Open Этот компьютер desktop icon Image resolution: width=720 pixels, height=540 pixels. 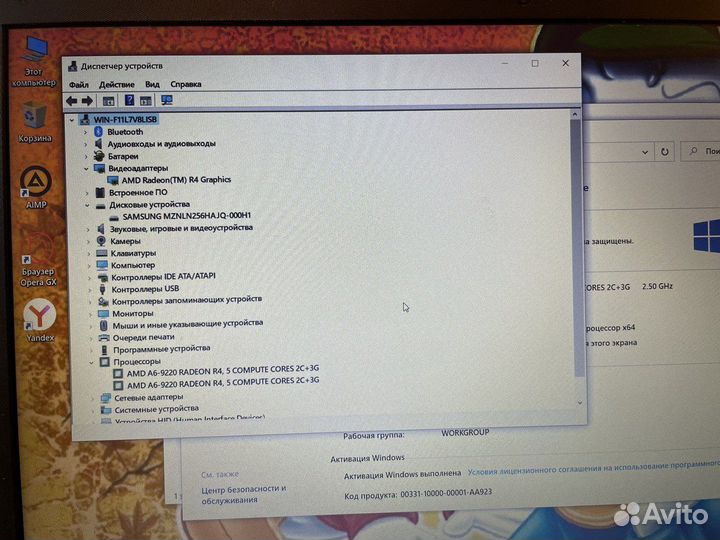coord(34,61)
